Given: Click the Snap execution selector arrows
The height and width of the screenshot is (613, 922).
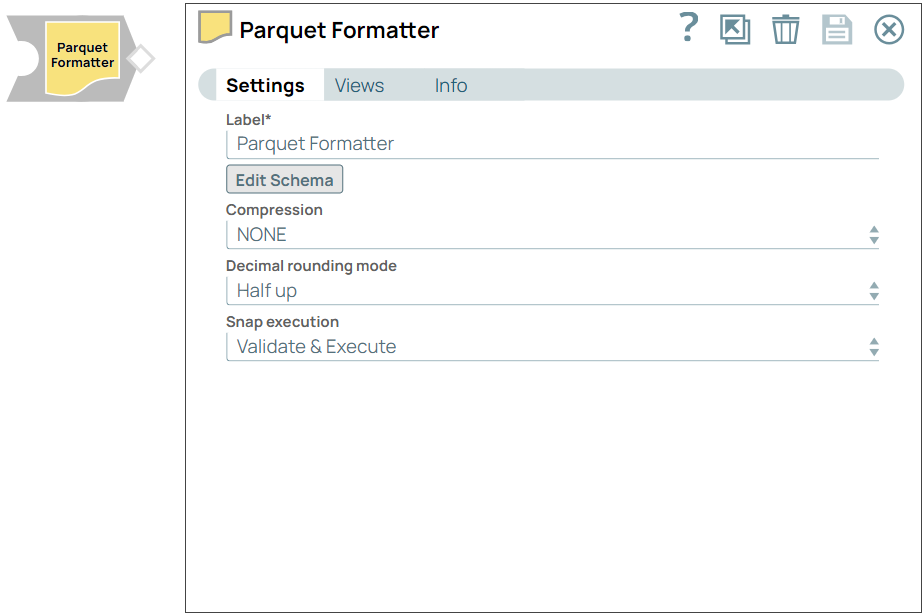Looking at the screenshot, I should pyautogui.click(x=874, y=347).
